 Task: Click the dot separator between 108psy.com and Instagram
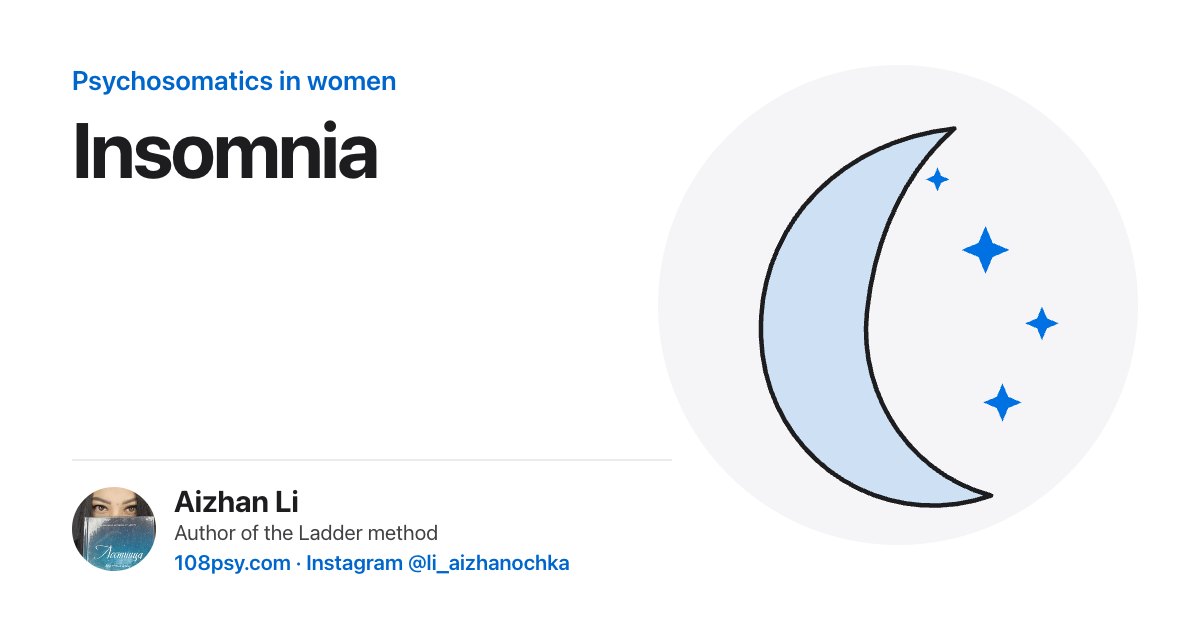click(x=298, y=564)
